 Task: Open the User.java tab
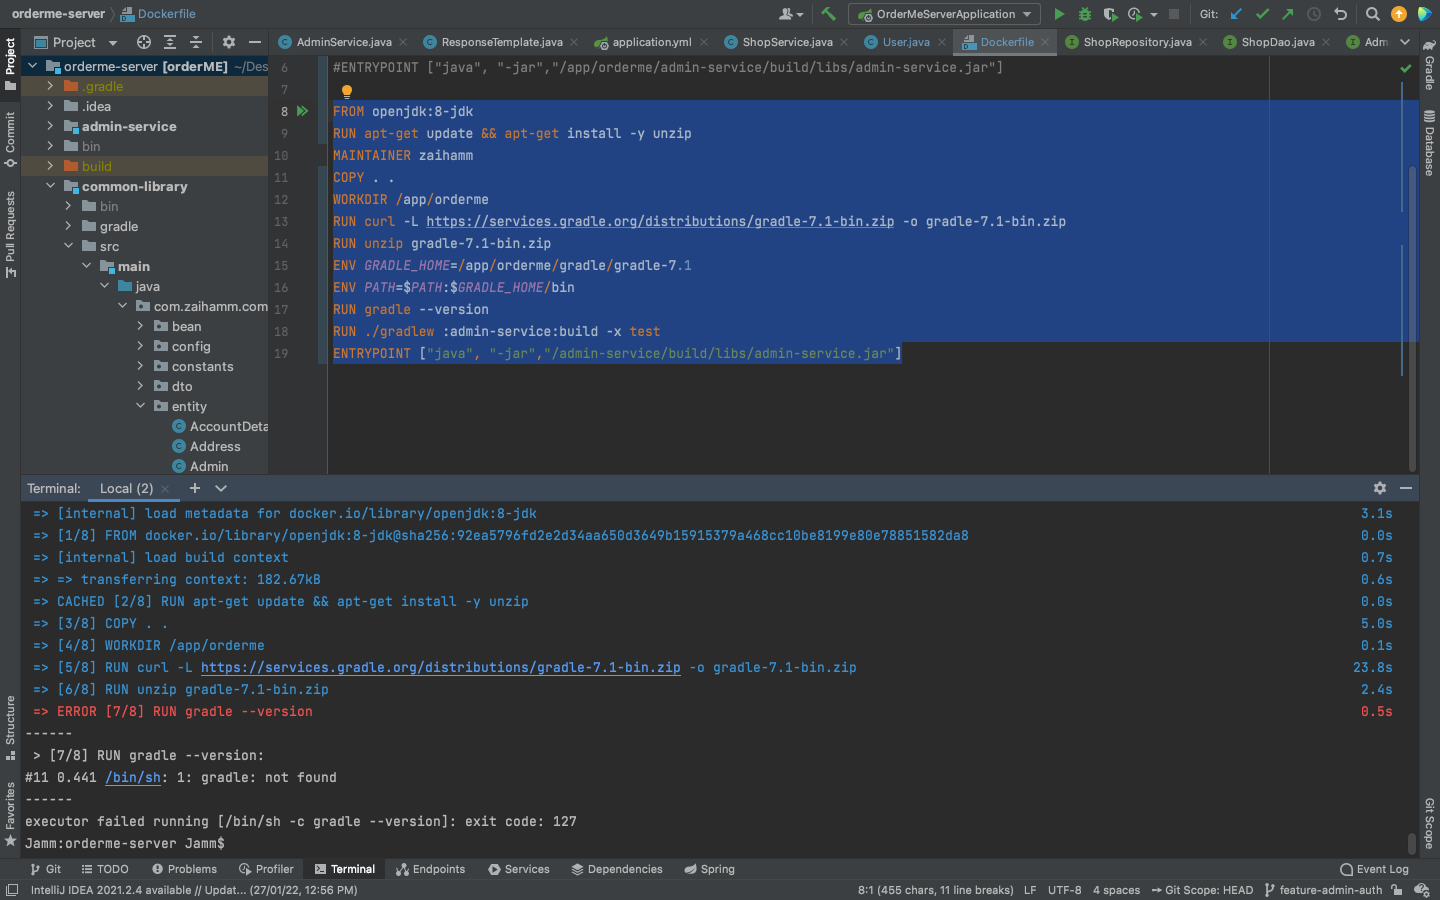(905, 42)
